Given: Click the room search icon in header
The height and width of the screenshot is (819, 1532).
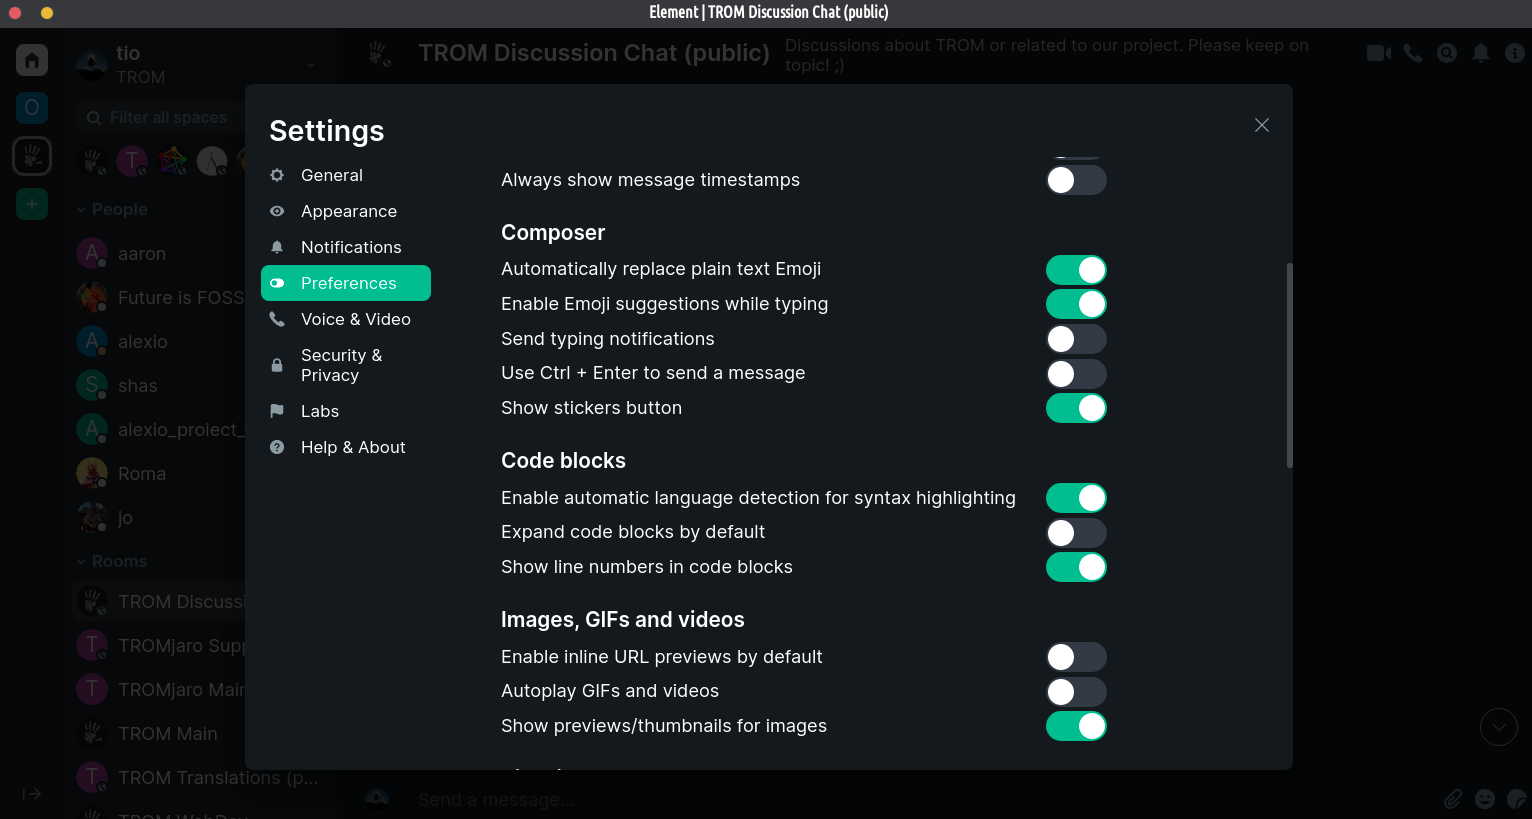Looking at the screenshot, I should 1447,53.
